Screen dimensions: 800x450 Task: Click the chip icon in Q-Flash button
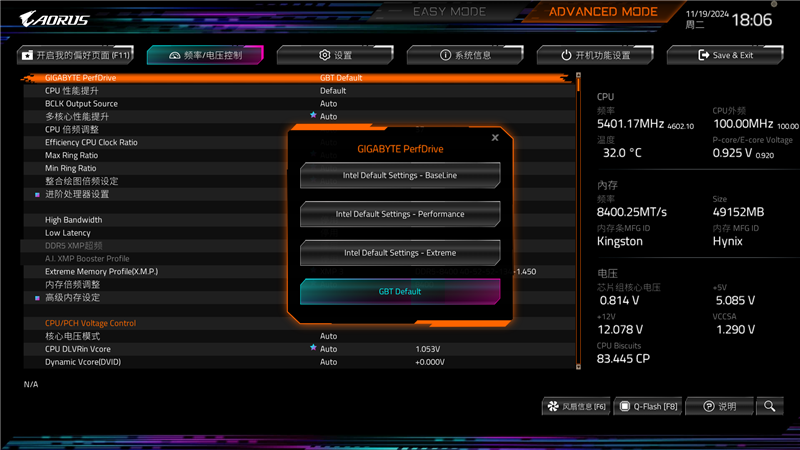click(x=624, y=406)
